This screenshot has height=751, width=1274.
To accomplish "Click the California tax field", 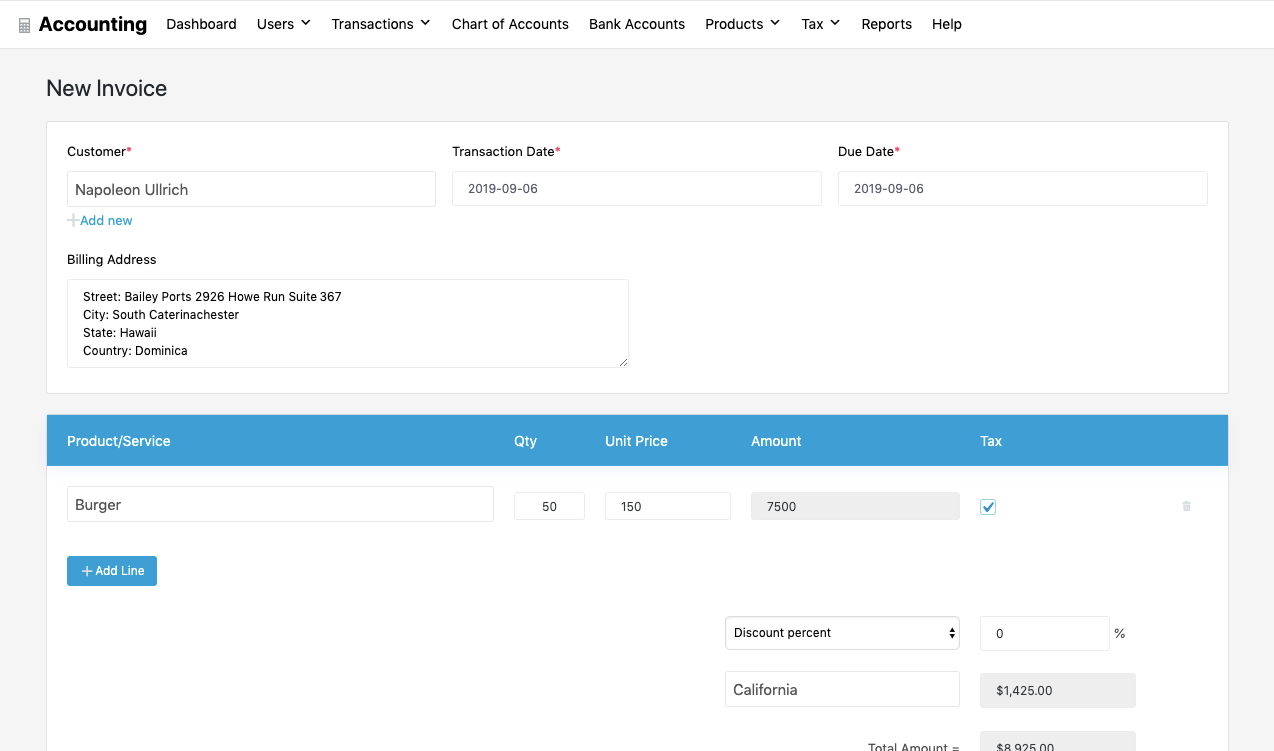I will (x=841, y=689).
